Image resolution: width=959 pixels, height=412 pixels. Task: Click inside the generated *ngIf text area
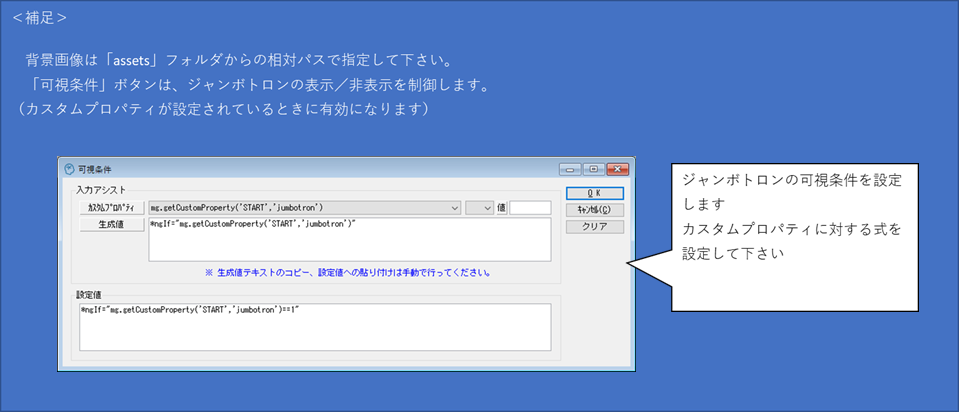point(348,240)
